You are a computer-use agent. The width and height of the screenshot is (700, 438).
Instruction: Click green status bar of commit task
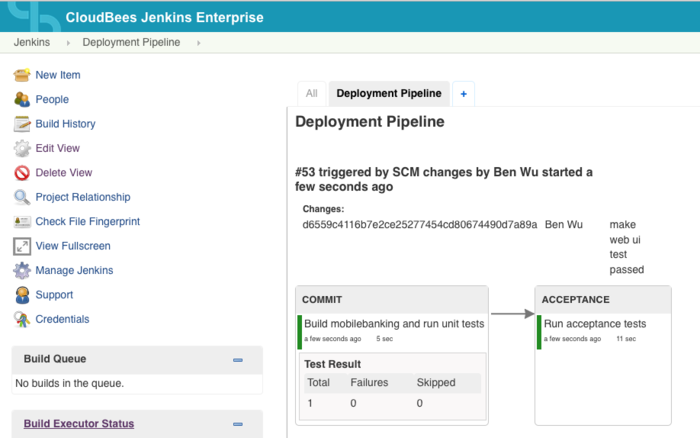(x=300, y=332)
